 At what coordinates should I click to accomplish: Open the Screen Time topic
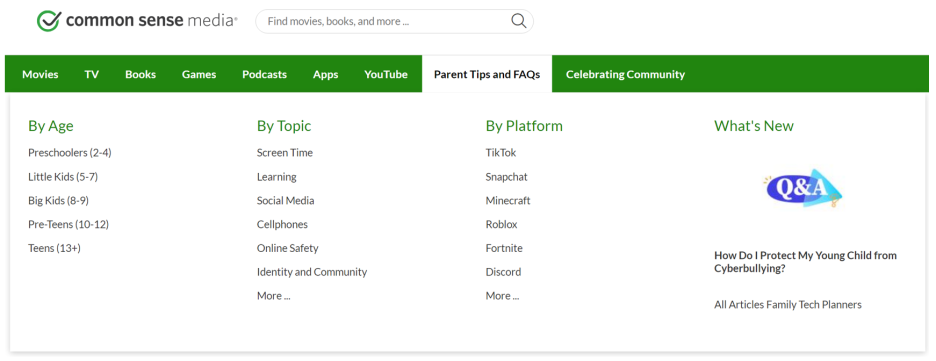pyautogui.click(x=285, y=153)
